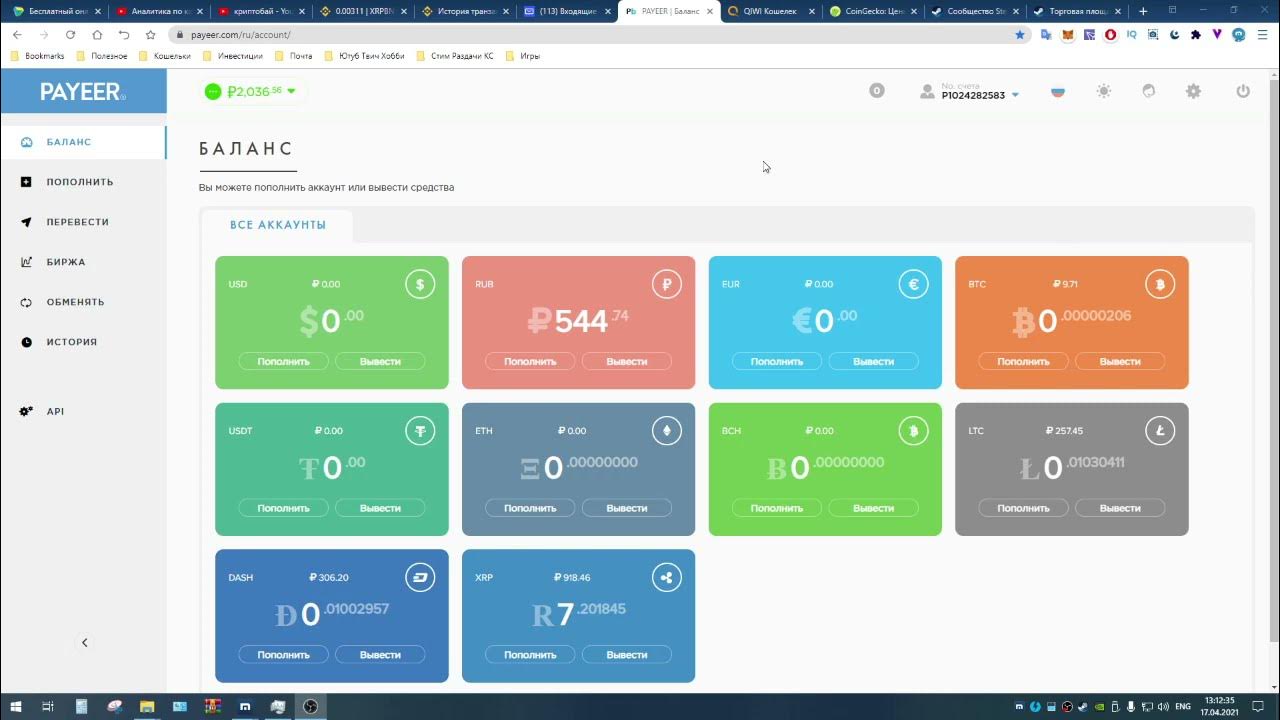Select the Все аккаунты tab
1280x720 pixels.
coord(278,225)
